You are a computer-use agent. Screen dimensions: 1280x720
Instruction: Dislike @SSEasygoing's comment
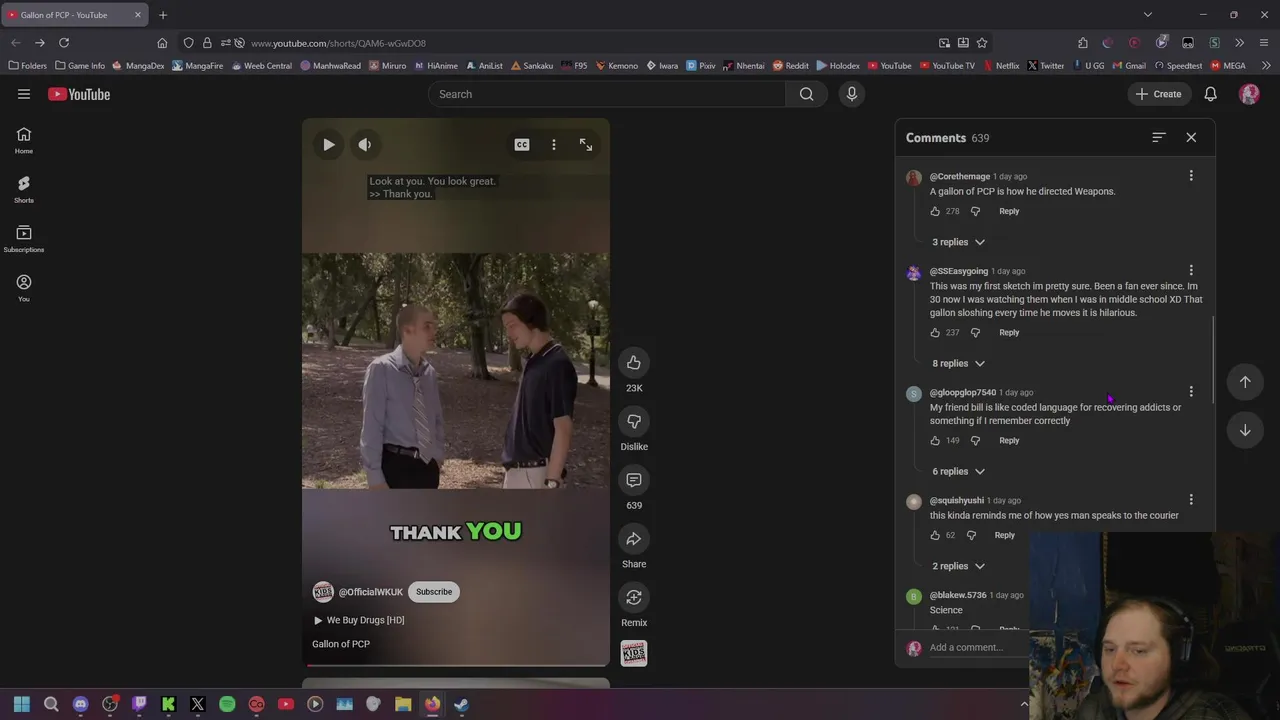tap(975, 332)
